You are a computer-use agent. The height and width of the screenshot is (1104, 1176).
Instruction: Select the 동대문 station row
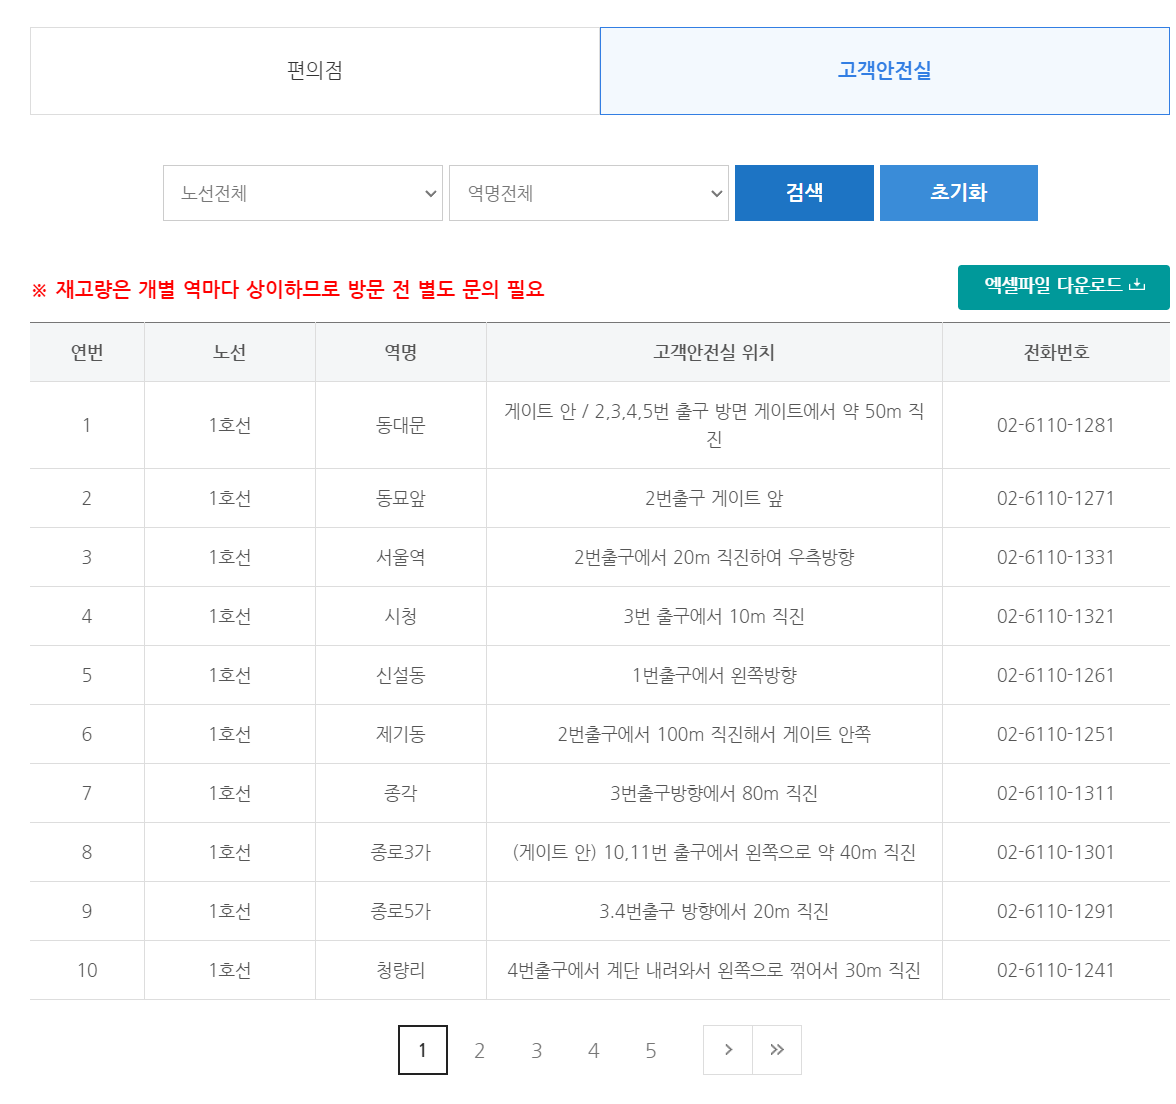(400, 424)
